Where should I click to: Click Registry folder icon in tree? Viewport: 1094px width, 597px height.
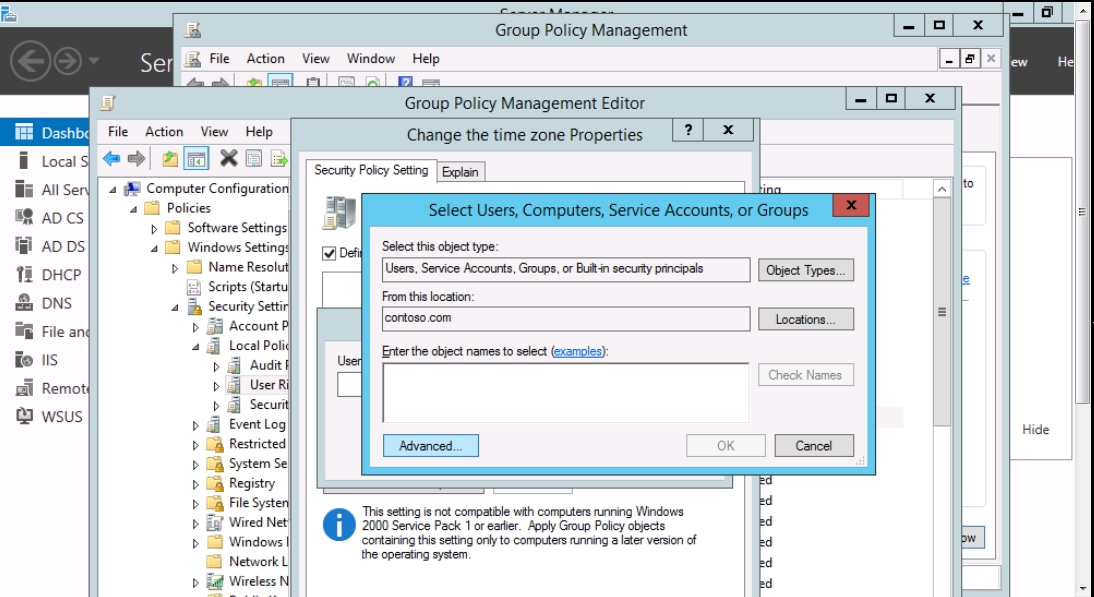pyautogui.click(x=215, y=483)
